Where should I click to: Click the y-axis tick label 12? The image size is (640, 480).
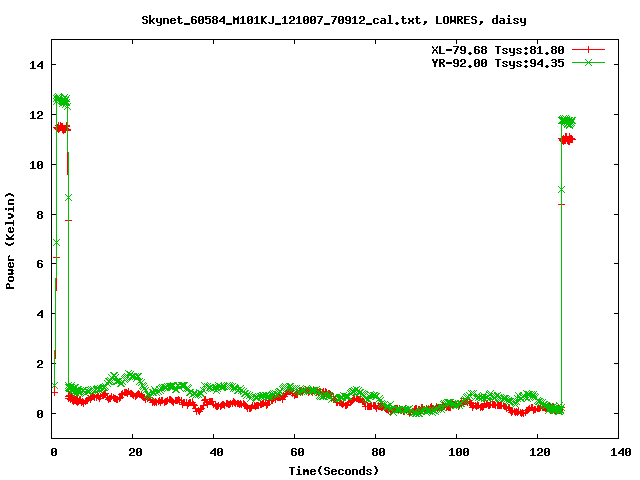pos(37,115)
